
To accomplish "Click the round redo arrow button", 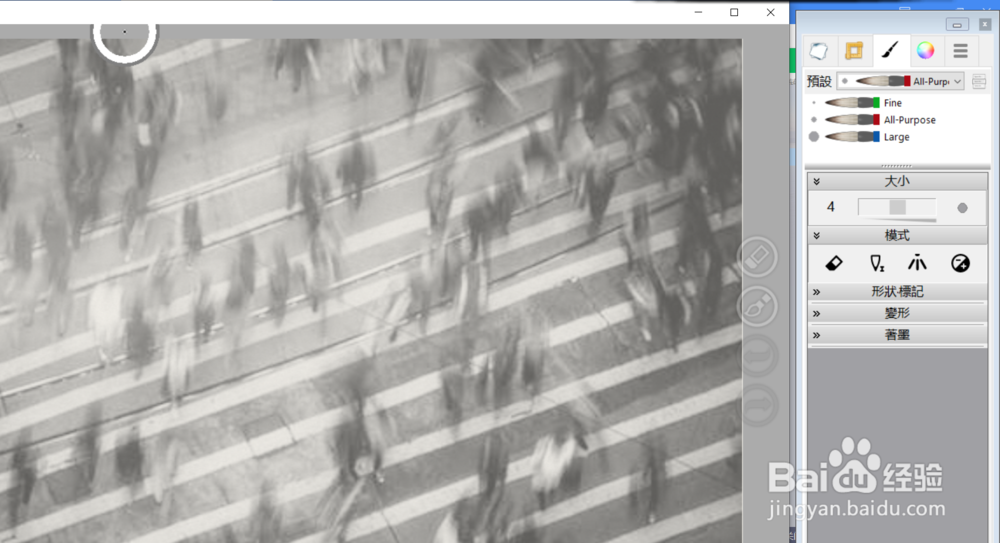I will click(757, 406).
